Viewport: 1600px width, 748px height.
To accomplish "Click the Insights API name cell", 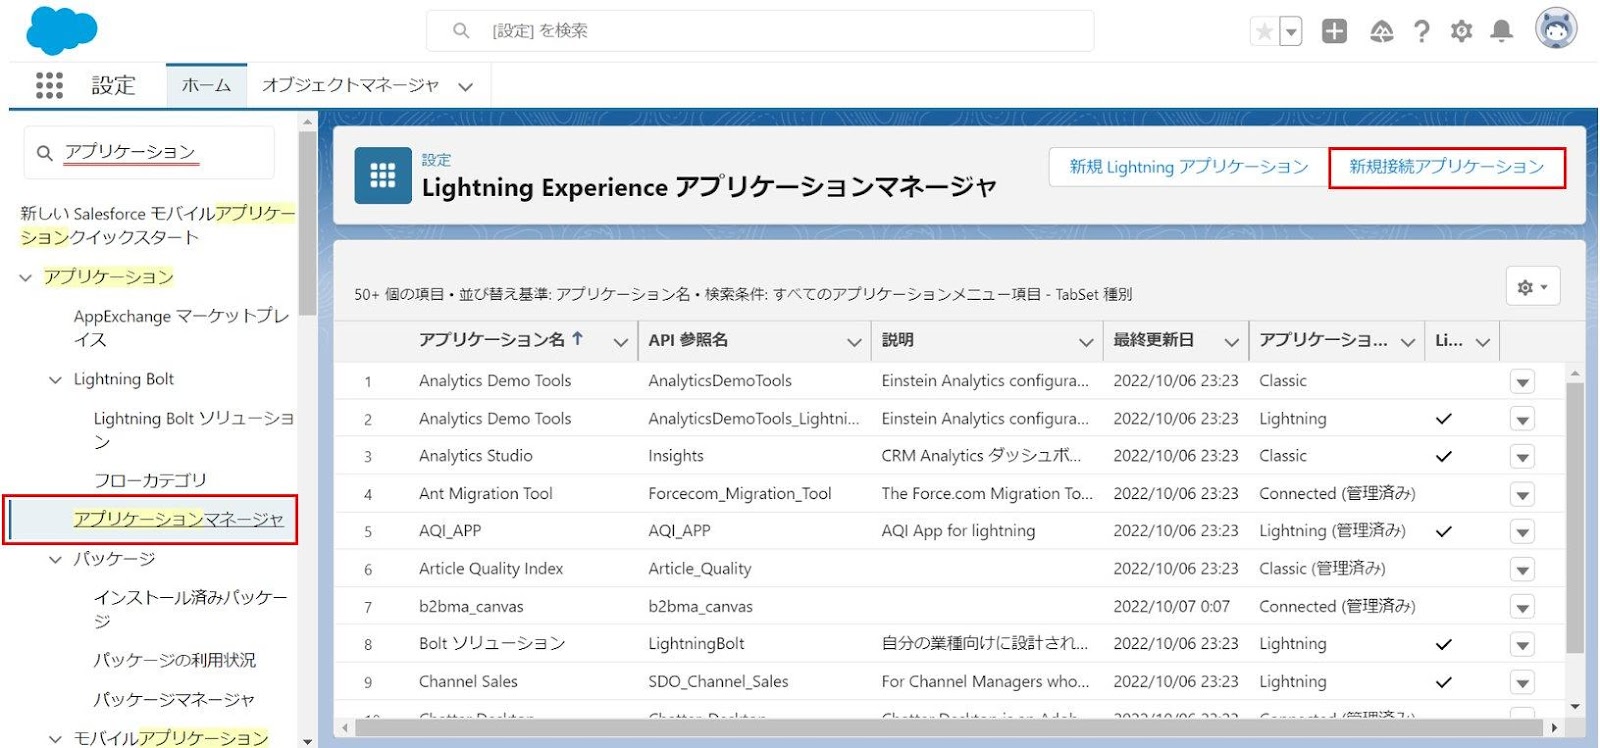I will click(676, 456).
